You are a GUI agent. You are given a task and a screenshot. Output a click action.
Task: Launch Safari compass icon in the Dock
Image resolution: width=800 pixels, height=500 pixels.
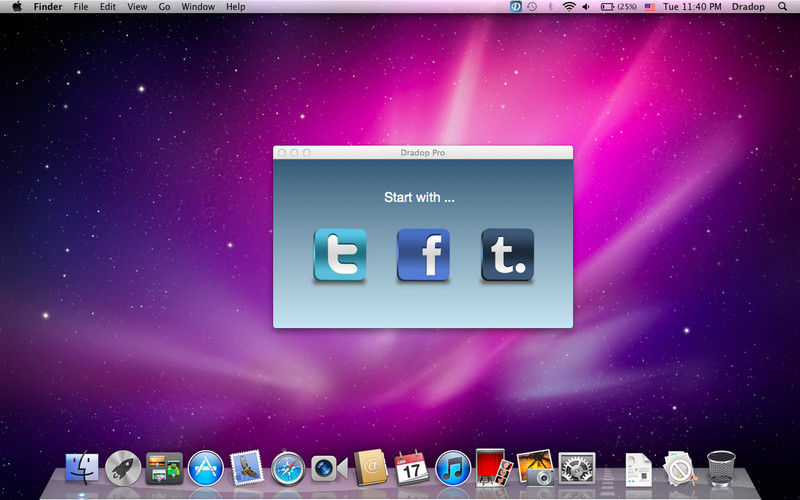288,468
